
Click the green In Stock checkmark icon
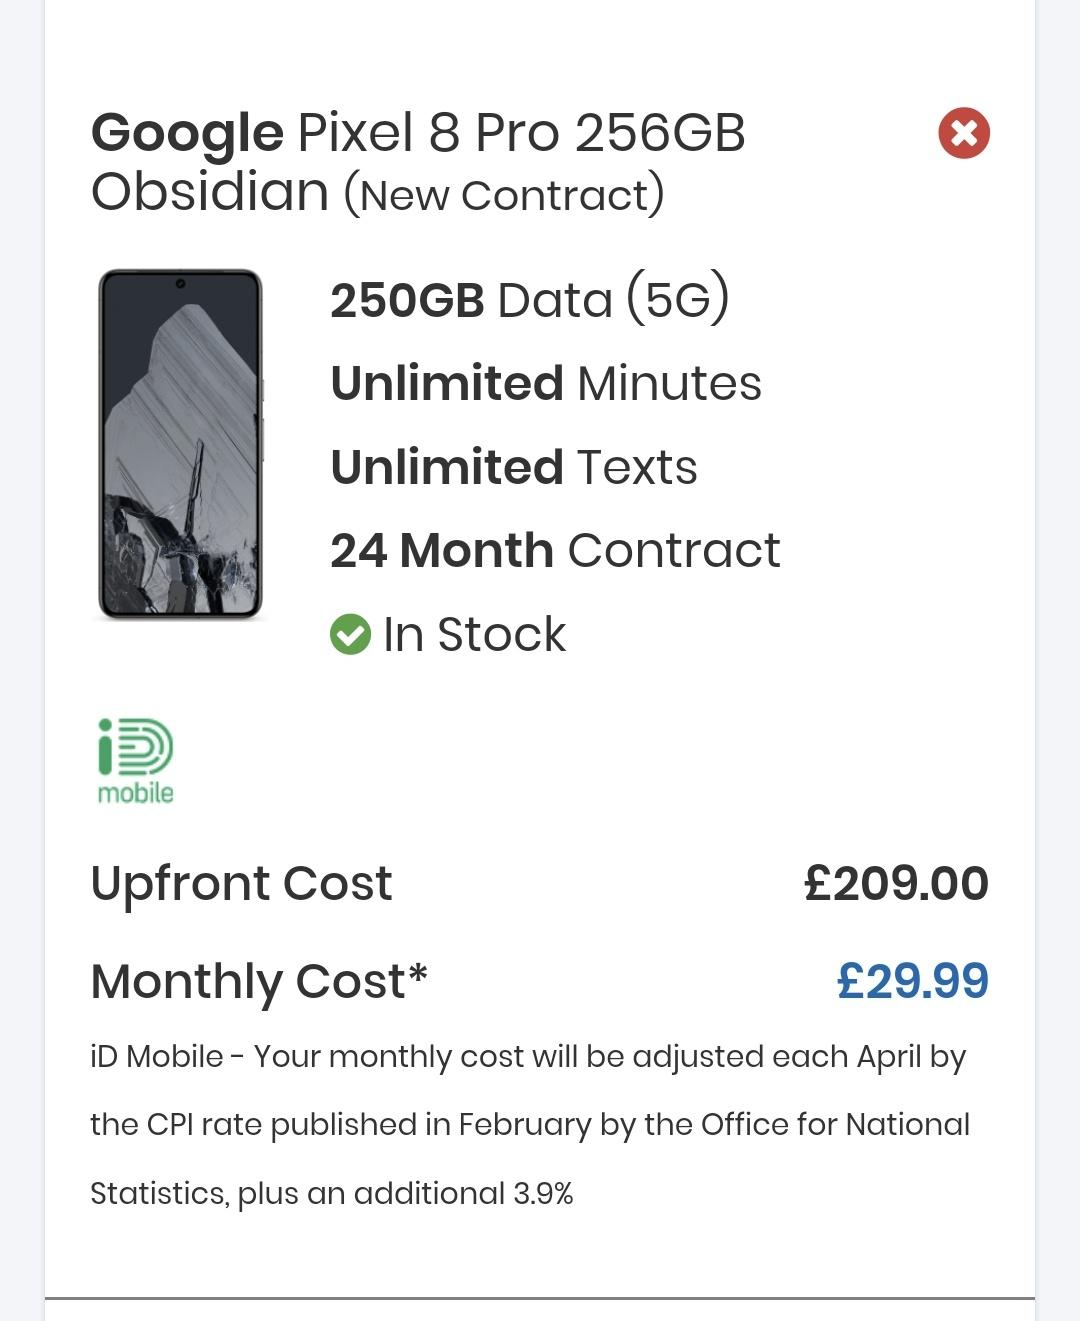click(x=350, y=634)
